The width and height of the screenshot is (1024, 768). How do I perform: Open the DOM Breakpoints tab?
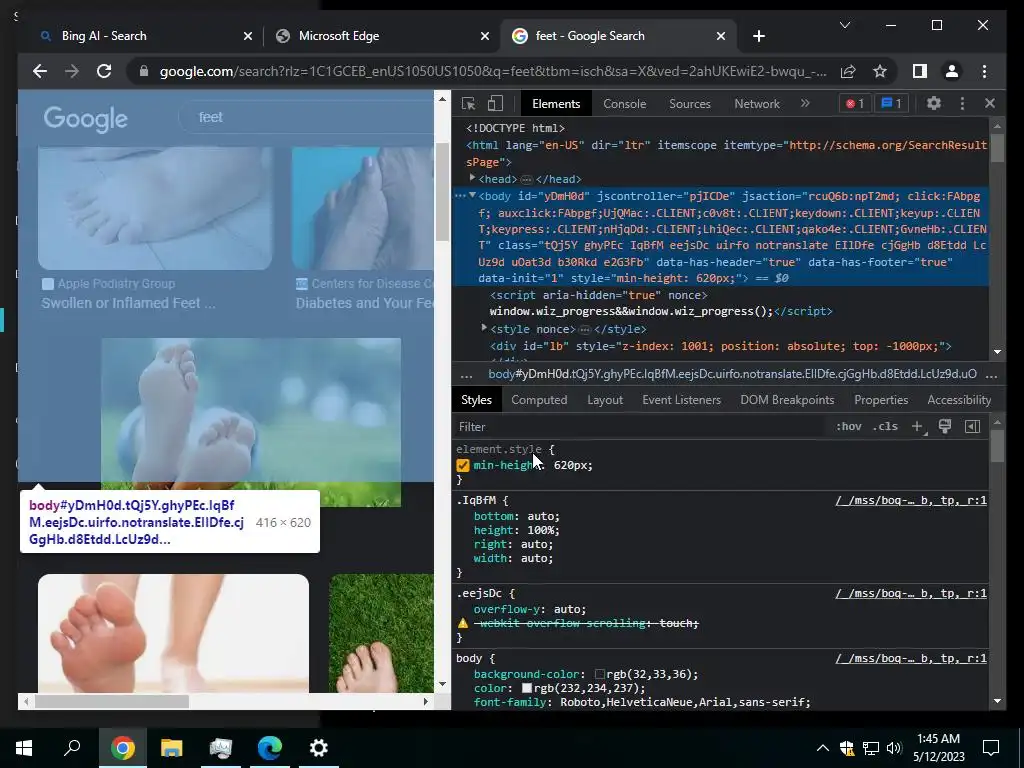[787, 400]
